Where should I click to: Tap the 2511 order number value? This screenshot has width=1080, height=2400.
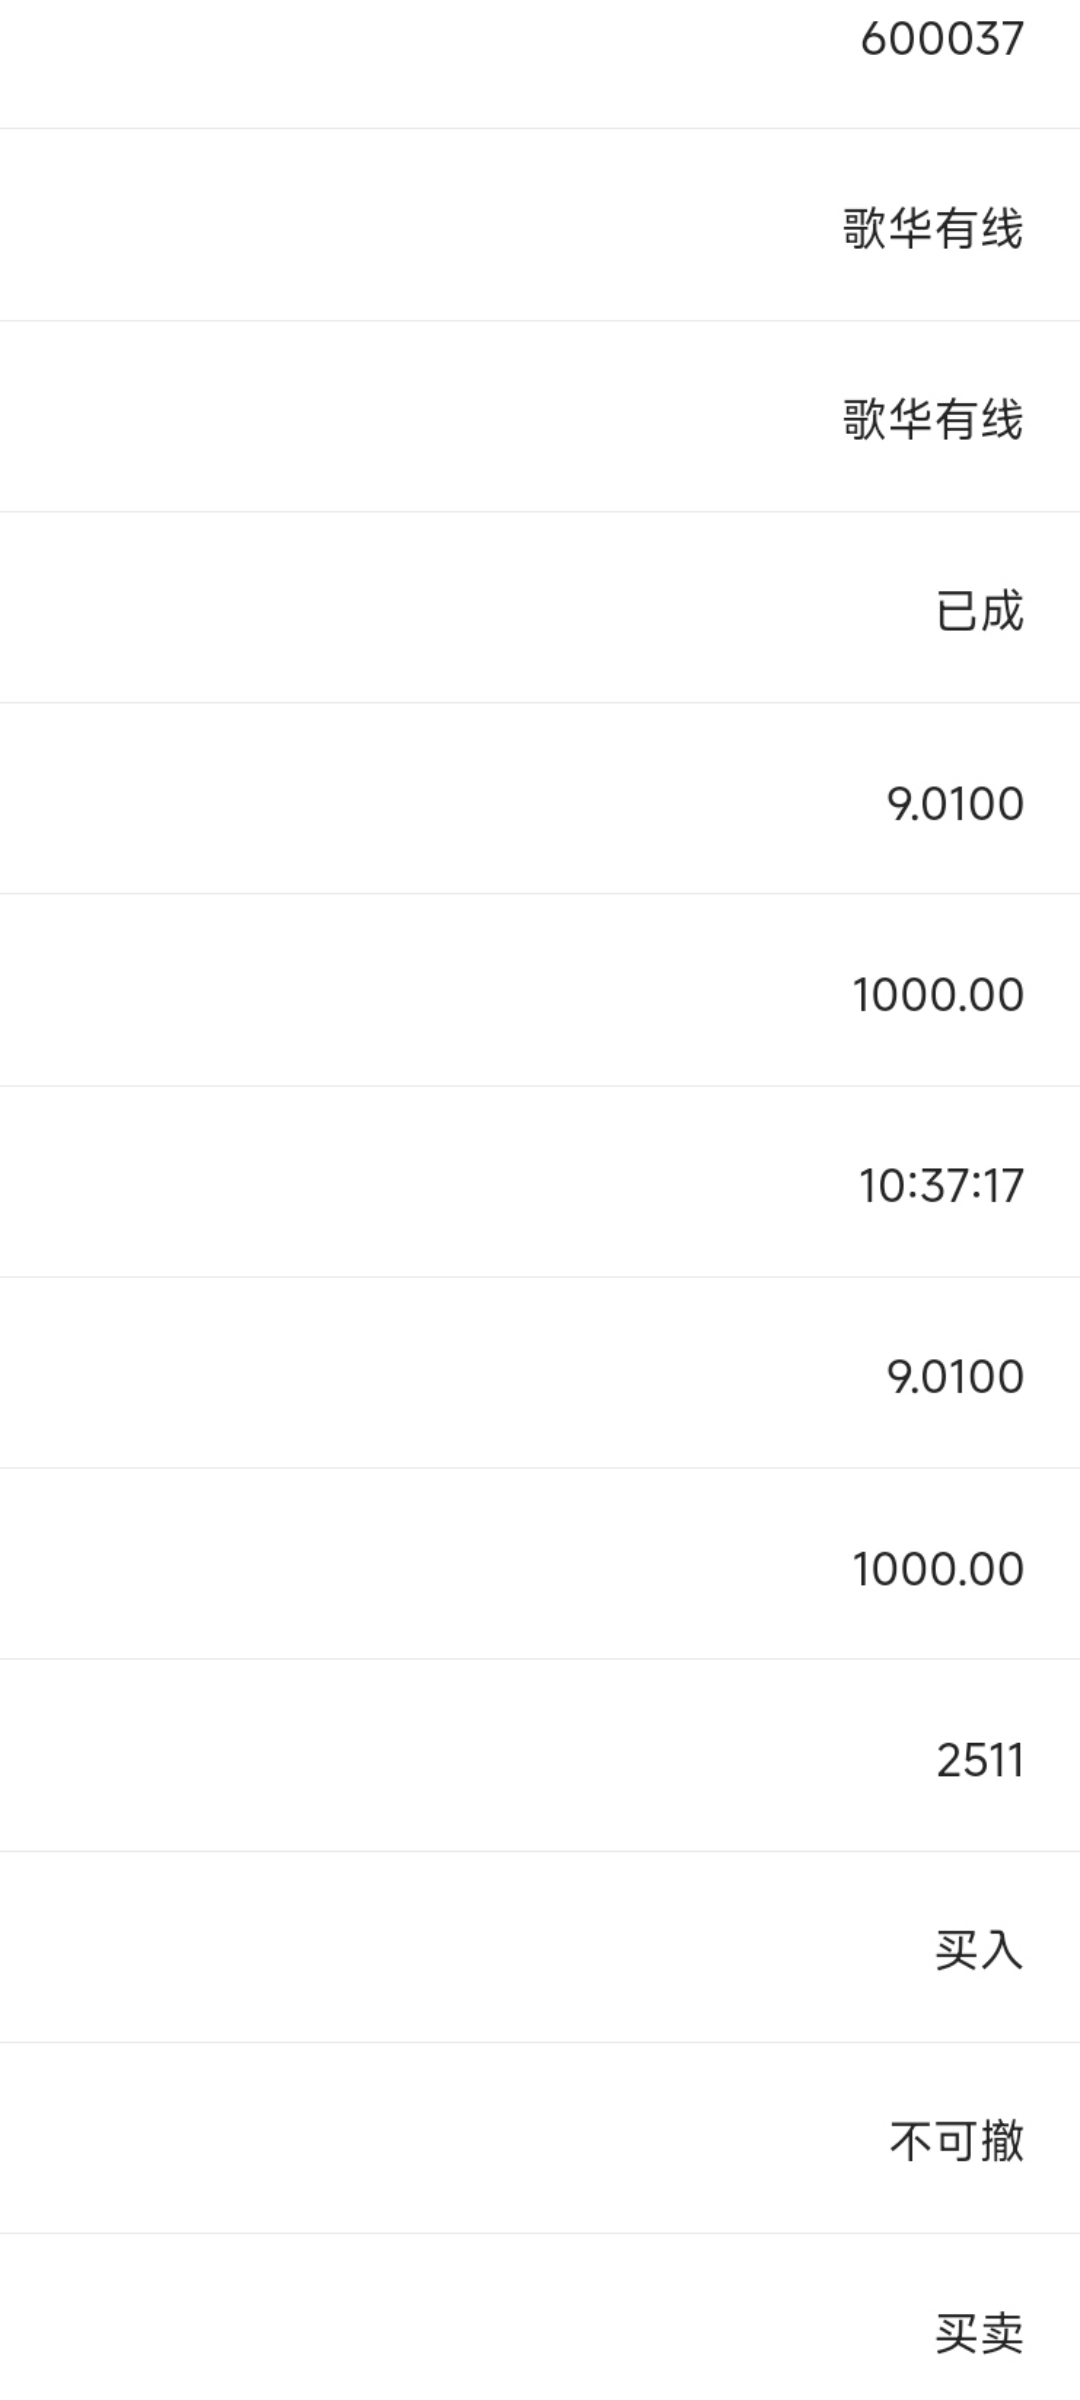980,1760
